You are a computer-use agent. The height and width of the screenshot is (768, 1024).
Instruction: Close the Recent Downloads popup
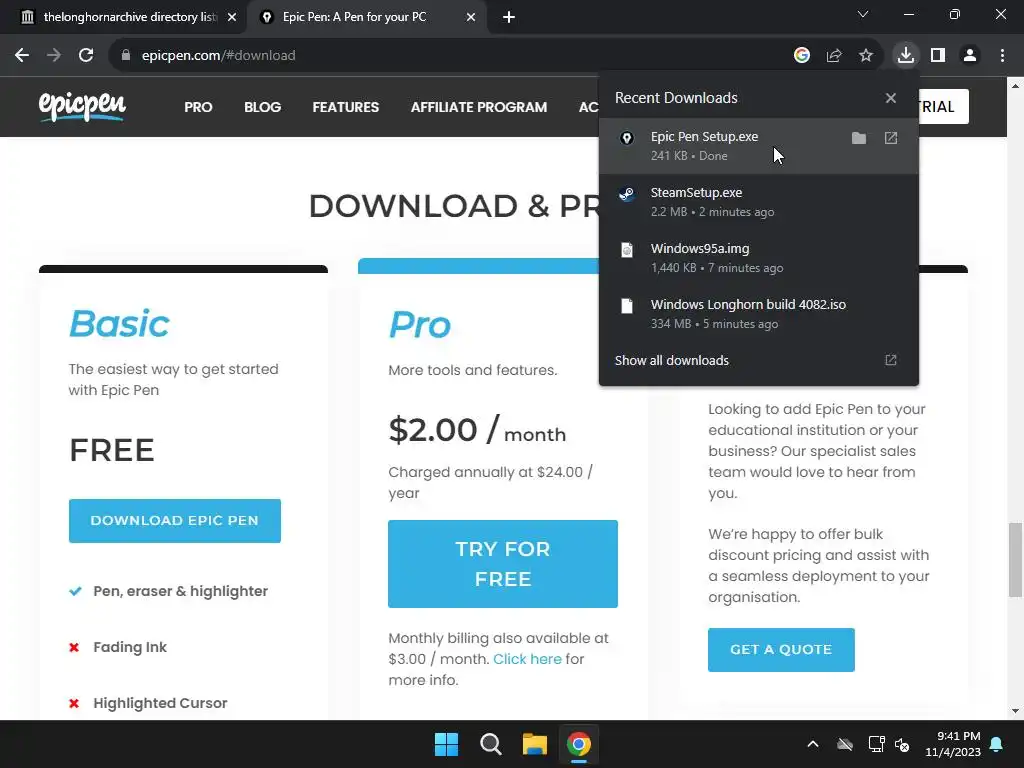pyautogui.click(x=891, y=98)
